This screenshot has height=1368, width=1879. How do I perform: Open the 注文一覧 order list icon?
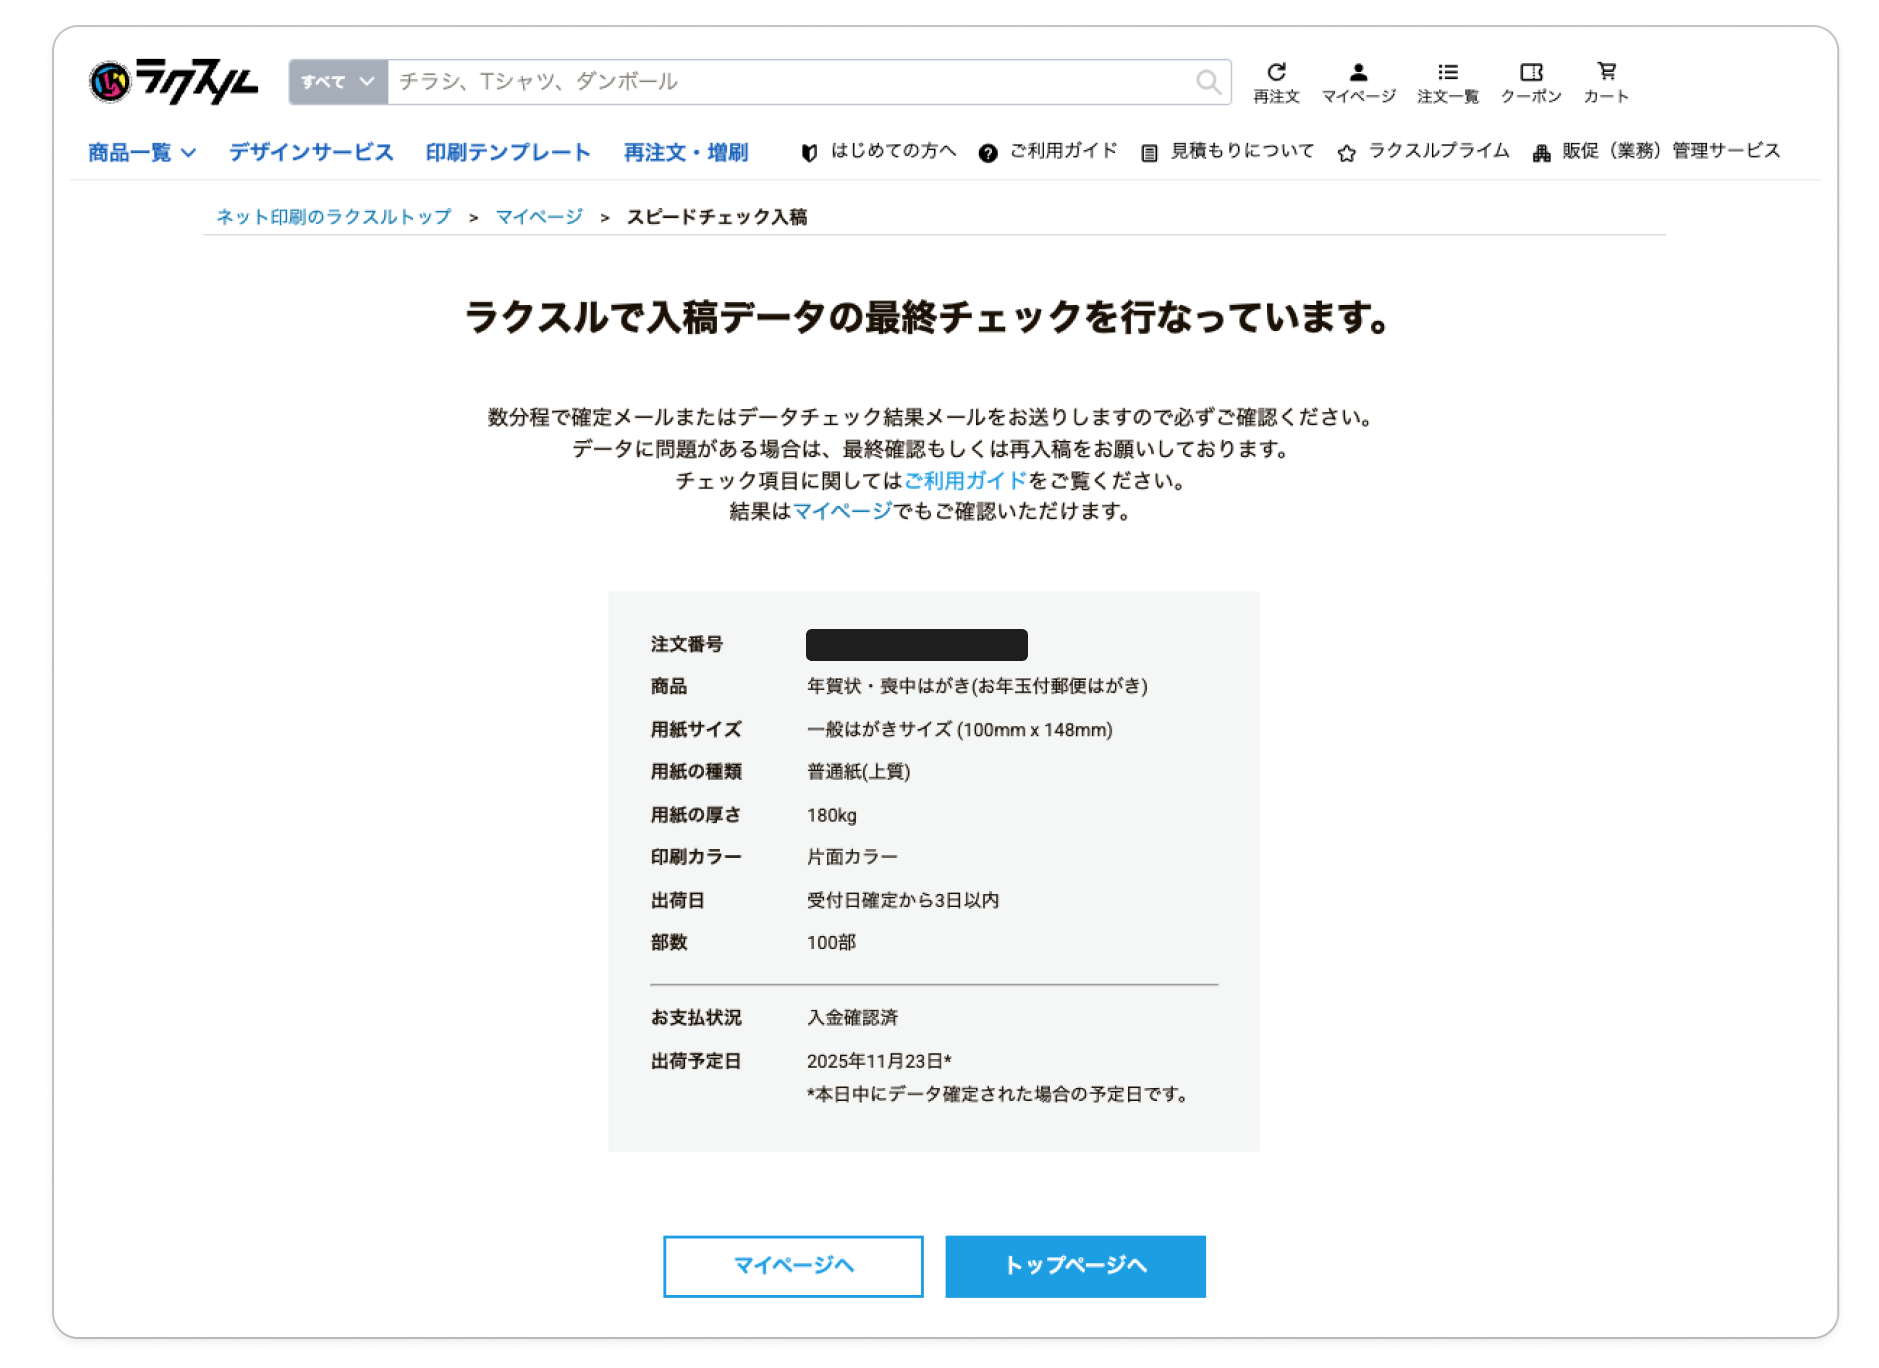point(1447,82)
